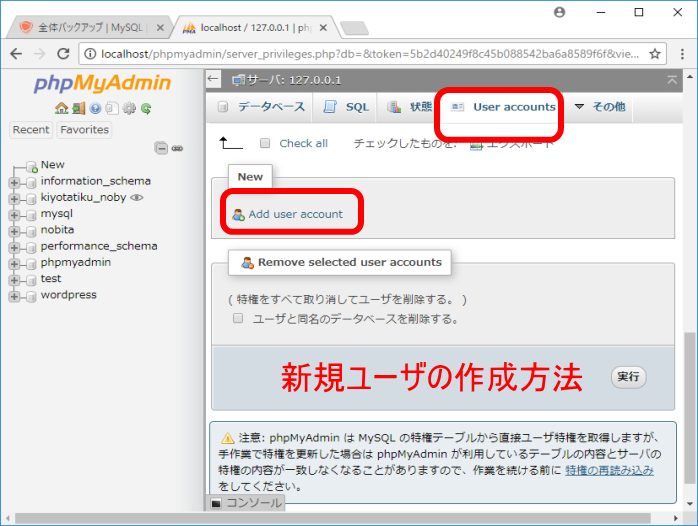698x526 pixels.
Task: Enable ユーザと同名のデータベースを削除する checkbox
Action: [238, 318]
